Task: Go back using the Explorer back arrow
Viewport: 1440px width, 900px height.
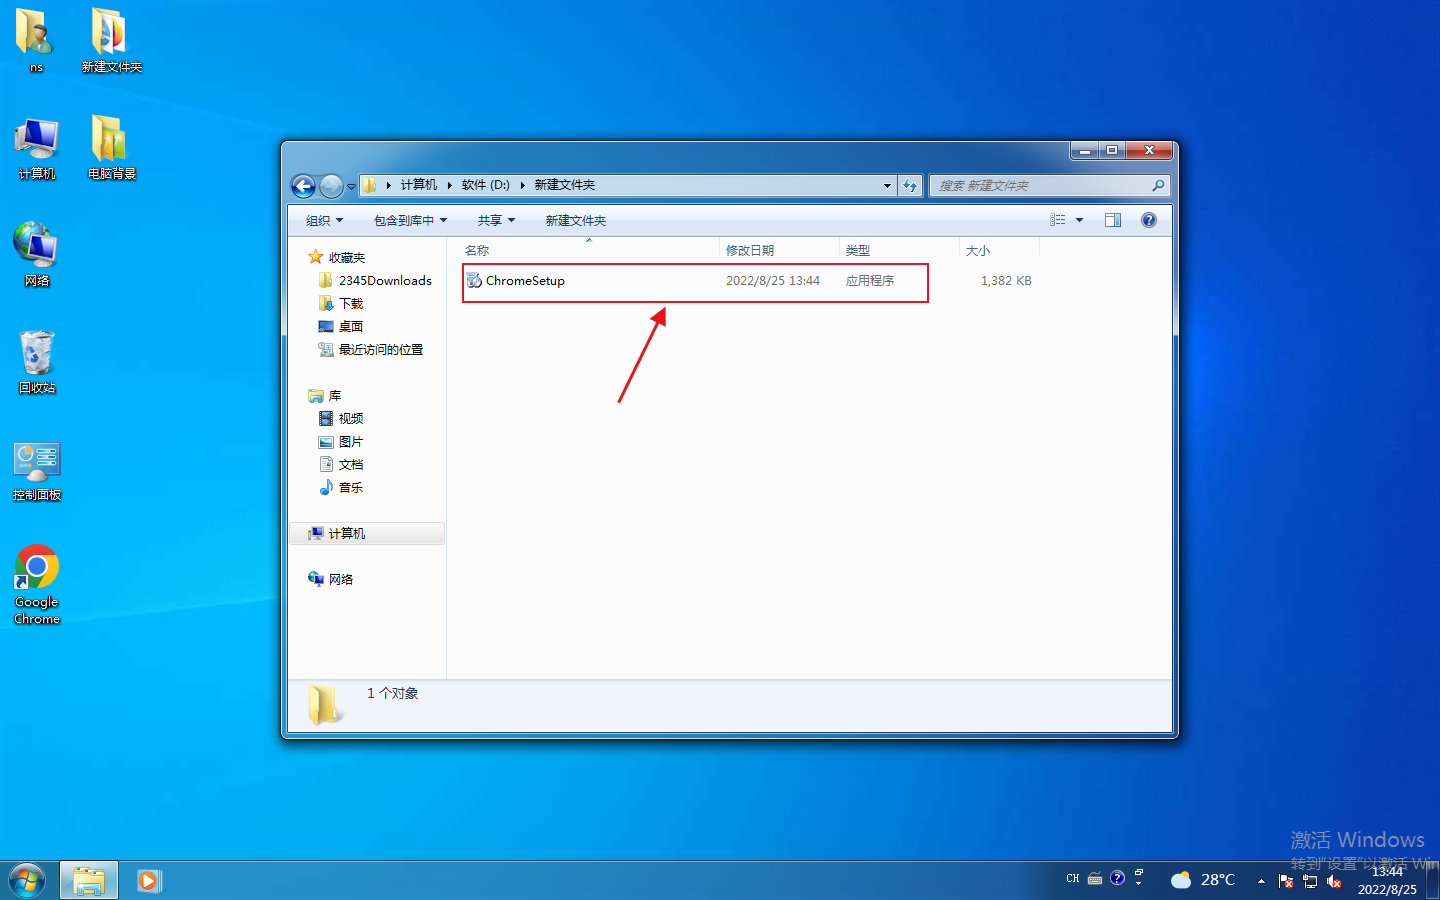Action: tap(303, 186)
